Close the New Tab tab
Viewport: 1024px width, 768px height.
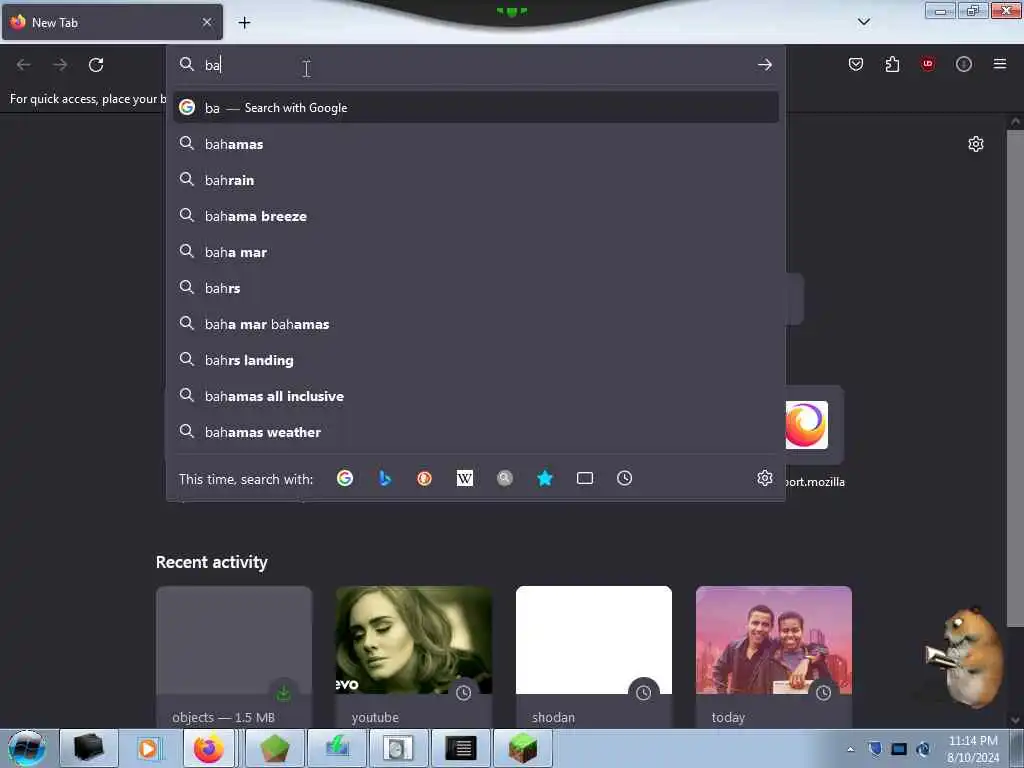pyautogui.click(x=207, y=22)
